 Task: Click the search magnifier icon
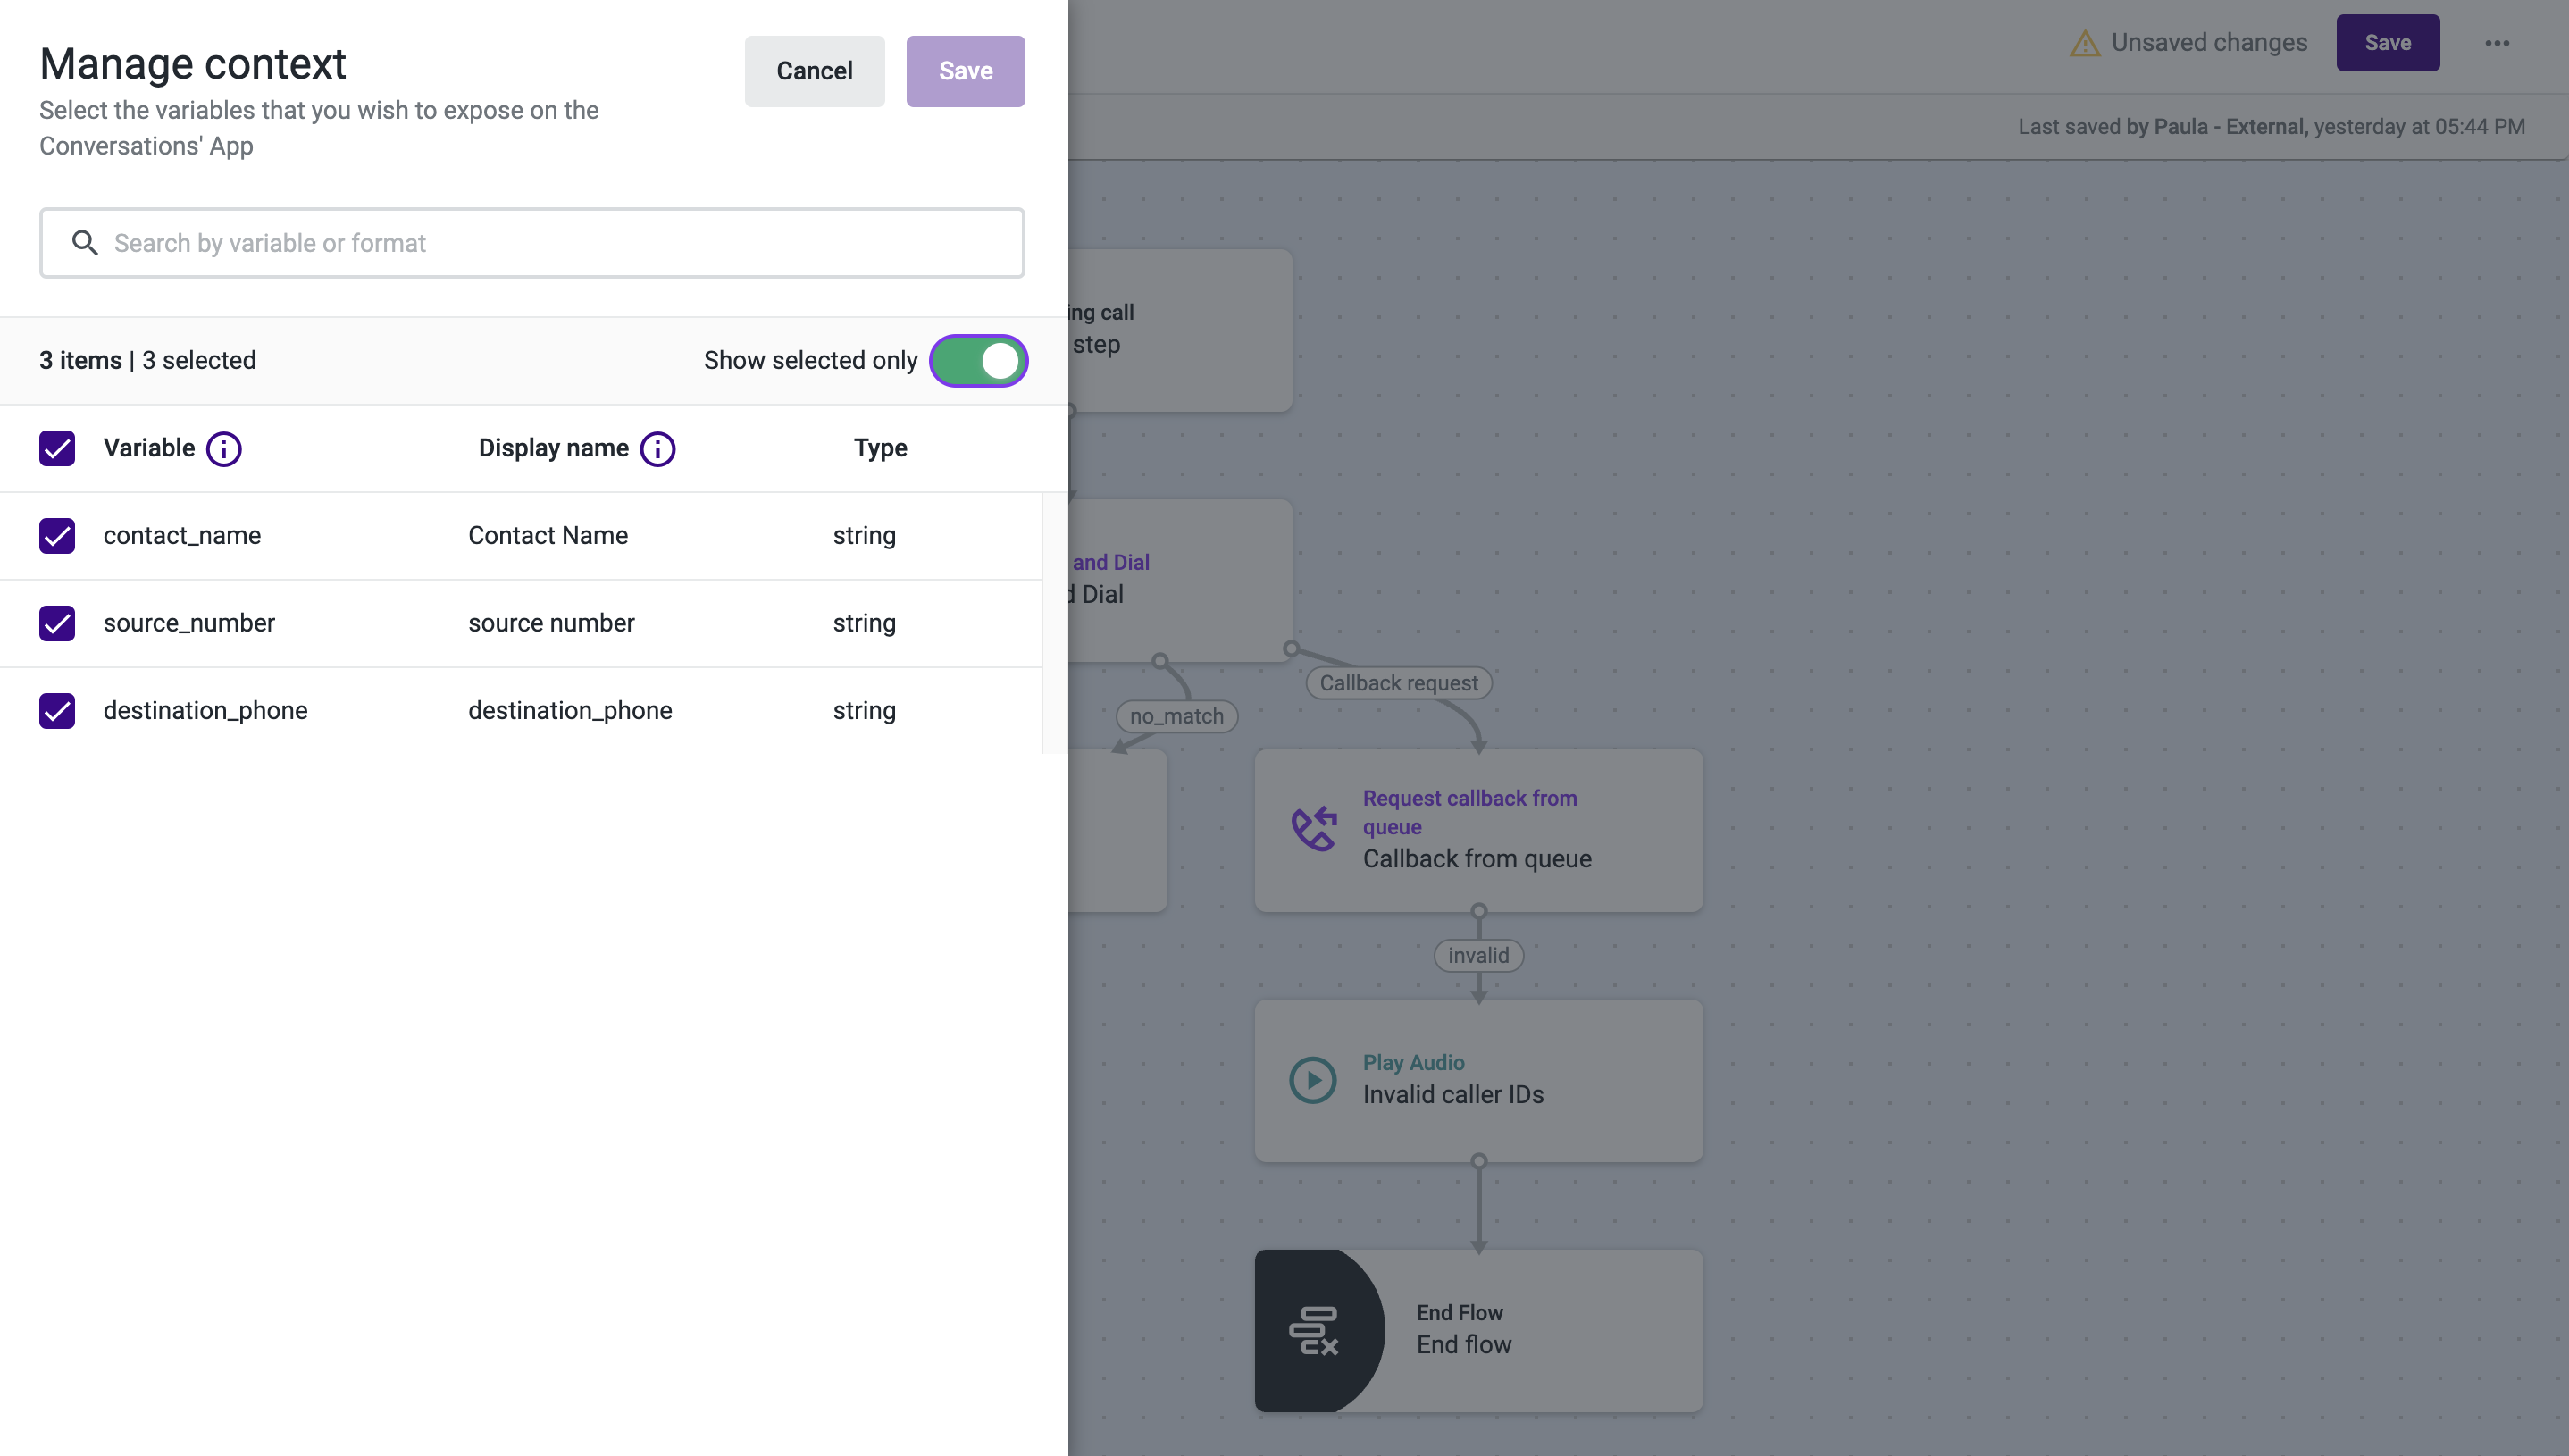pos(85,243)
